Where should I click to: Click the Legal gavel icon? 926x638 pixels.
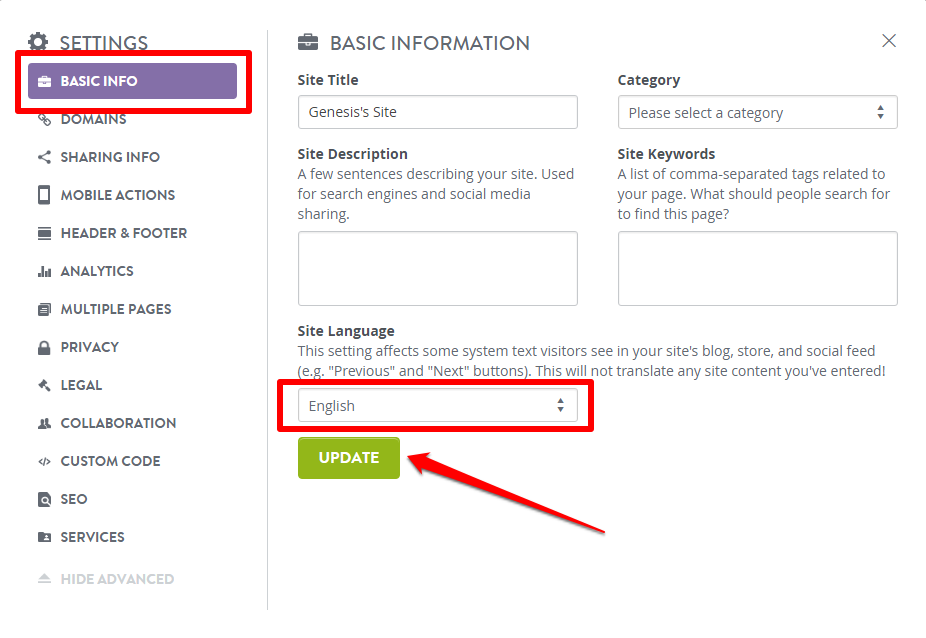[44, 385]
